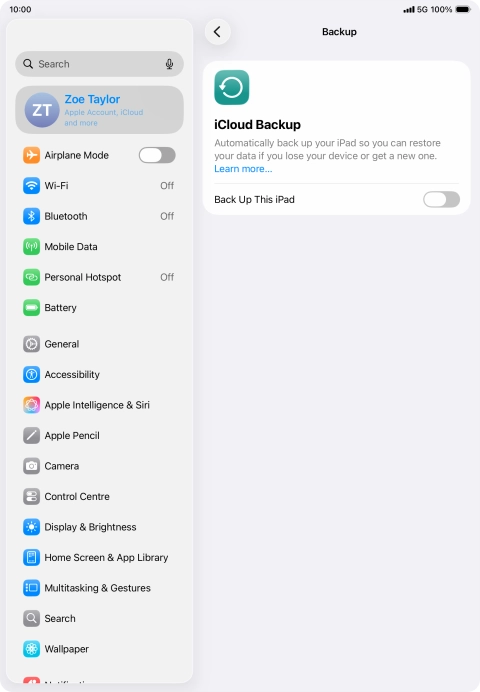Open Learn more link
Screen dimensions: 480x692
pyautogui.click(x=243, y=169)
